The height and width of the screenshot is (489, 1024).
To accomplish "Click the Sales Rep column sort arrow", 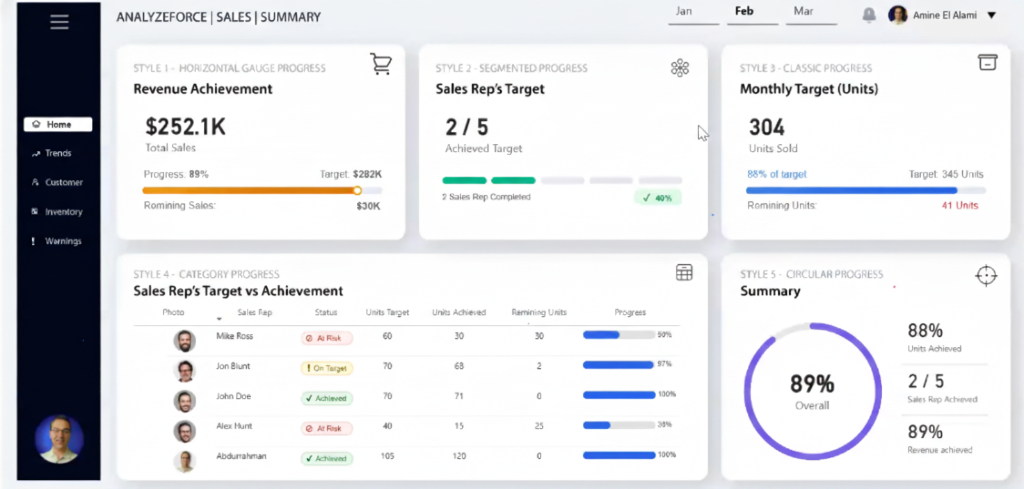I will pyautogui.click(x=219, y=319).
